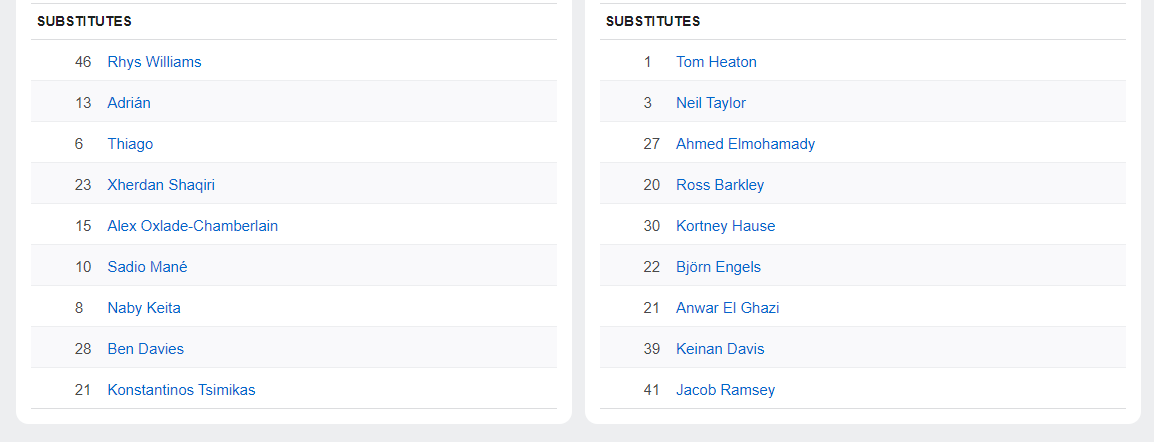Screen dimensions: 1154x442
Task: Click the right Substitutes section header
Action: (653, 21)
